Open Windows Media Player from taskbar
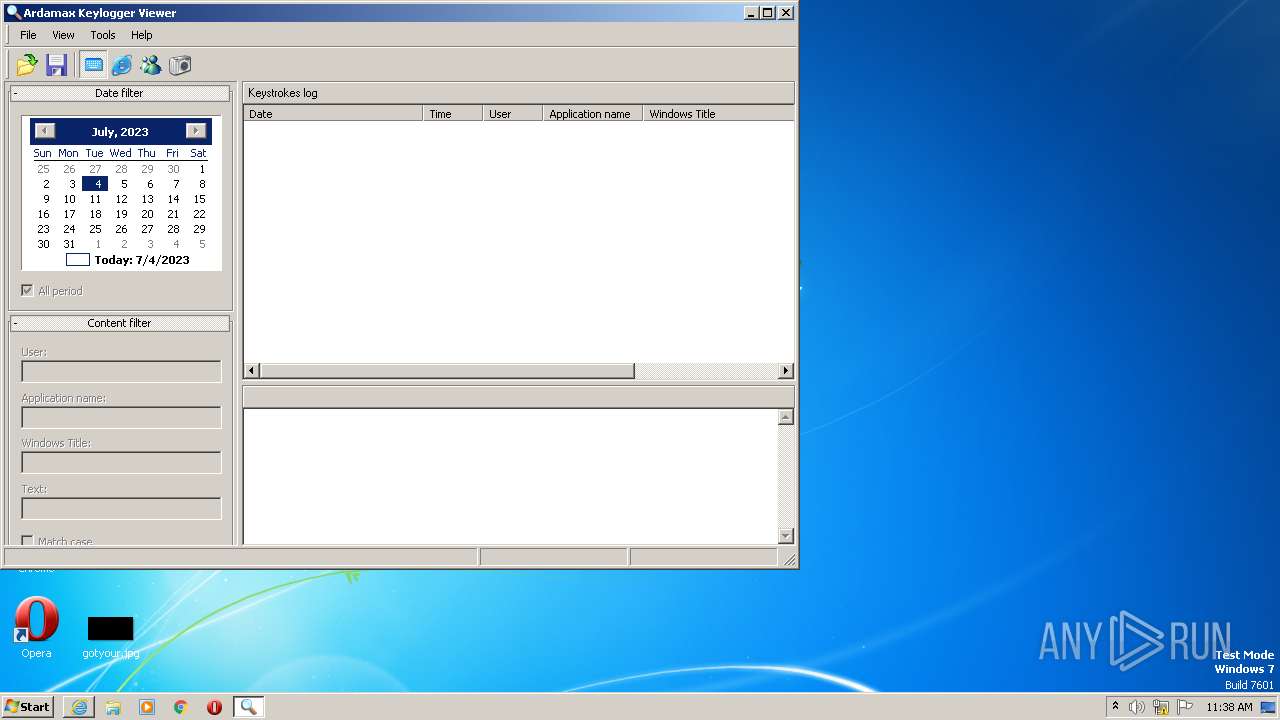The width and height of the screenshot is (1280, 720). click(147, 707)
